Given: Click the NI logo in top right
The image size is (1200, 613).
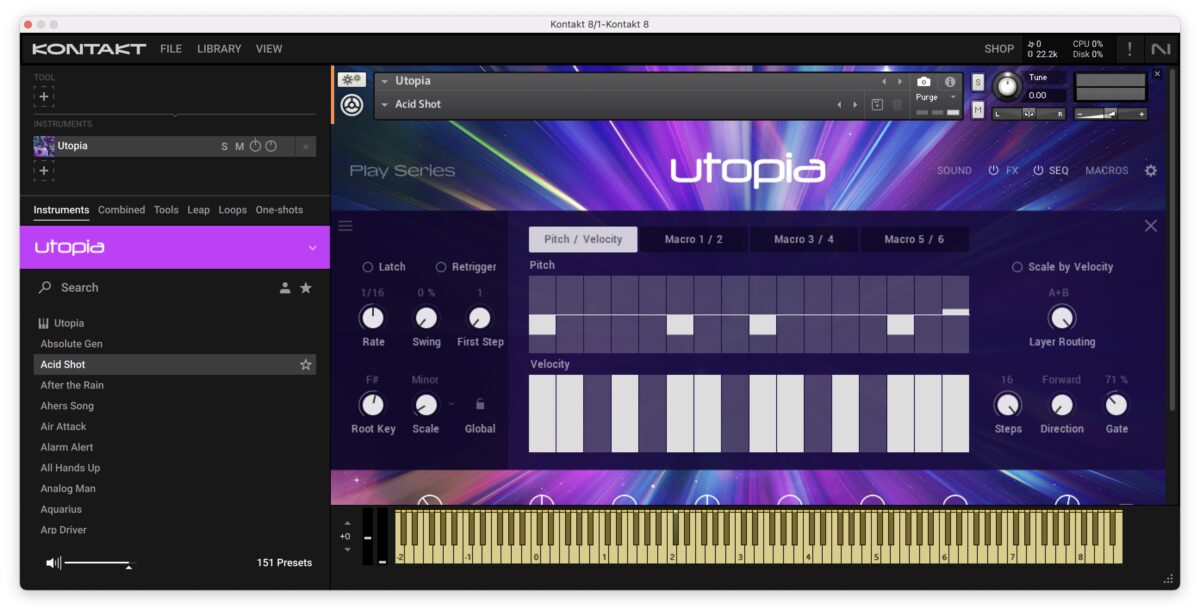Looking at the screenshot, I should (x=1160, y=49).
